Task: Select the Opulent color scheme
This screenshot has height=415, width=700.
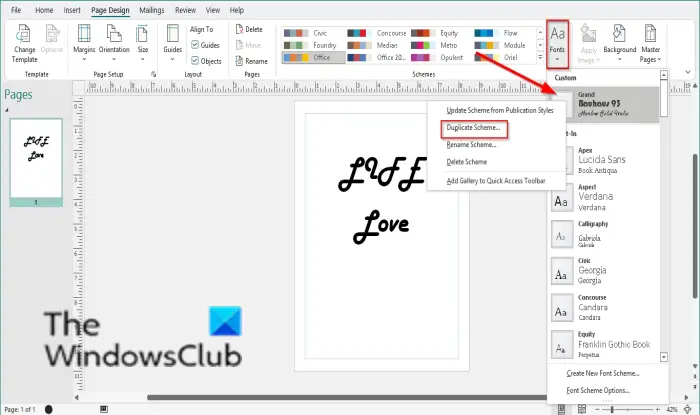Action: click(440, 57)
